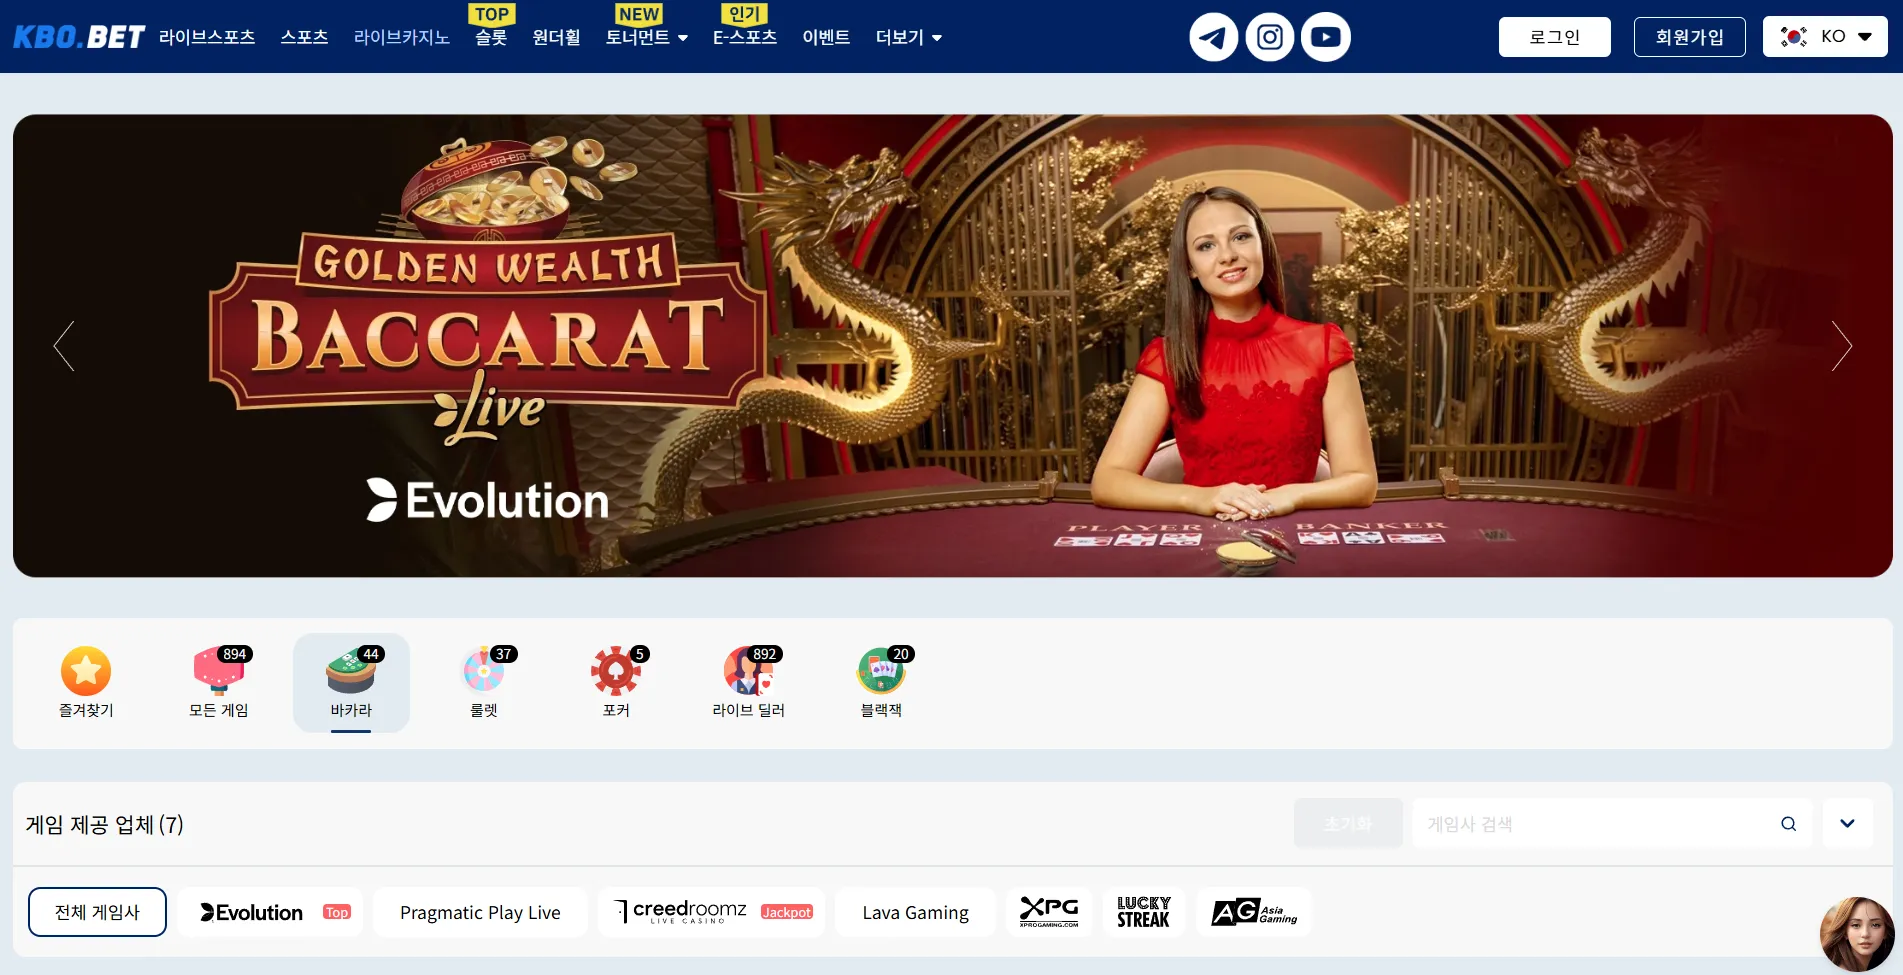Viewport: 1903px width, 975px height.
Task: Expand the 토너먼트 menu
Action: point(646,37)
